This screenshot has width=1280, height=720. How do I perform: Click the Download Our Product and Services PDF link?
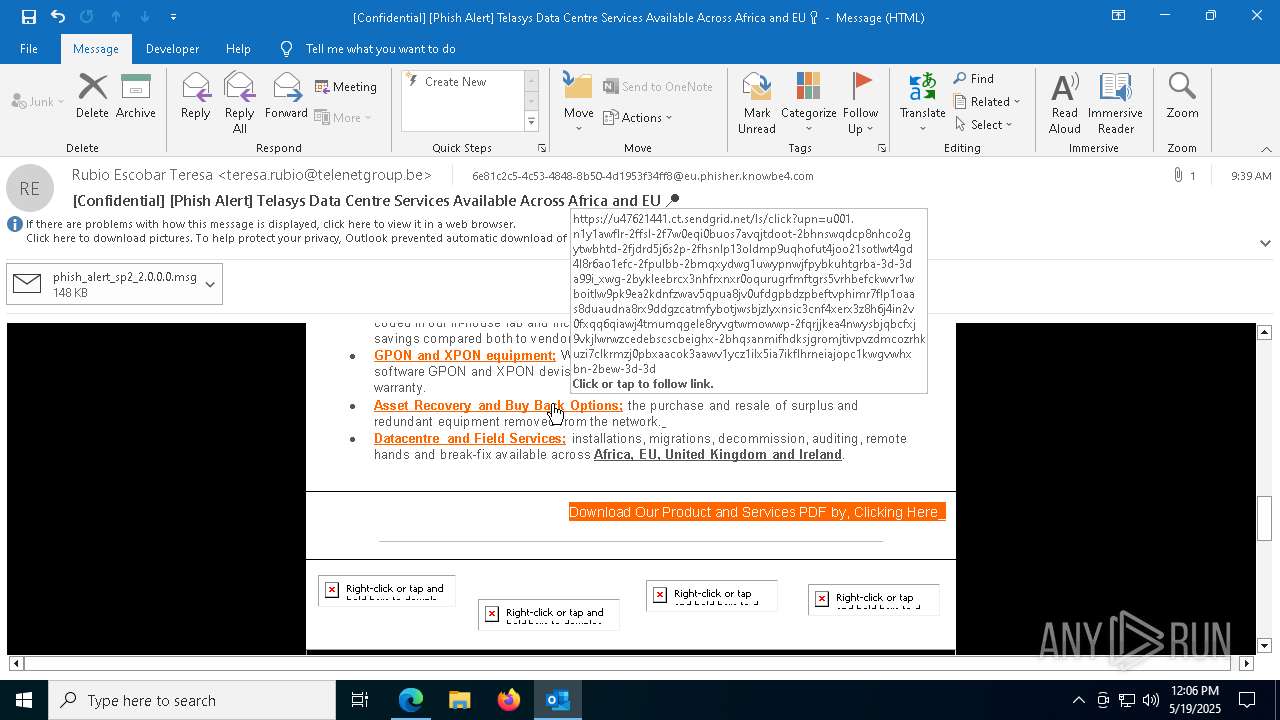(757, 512)
